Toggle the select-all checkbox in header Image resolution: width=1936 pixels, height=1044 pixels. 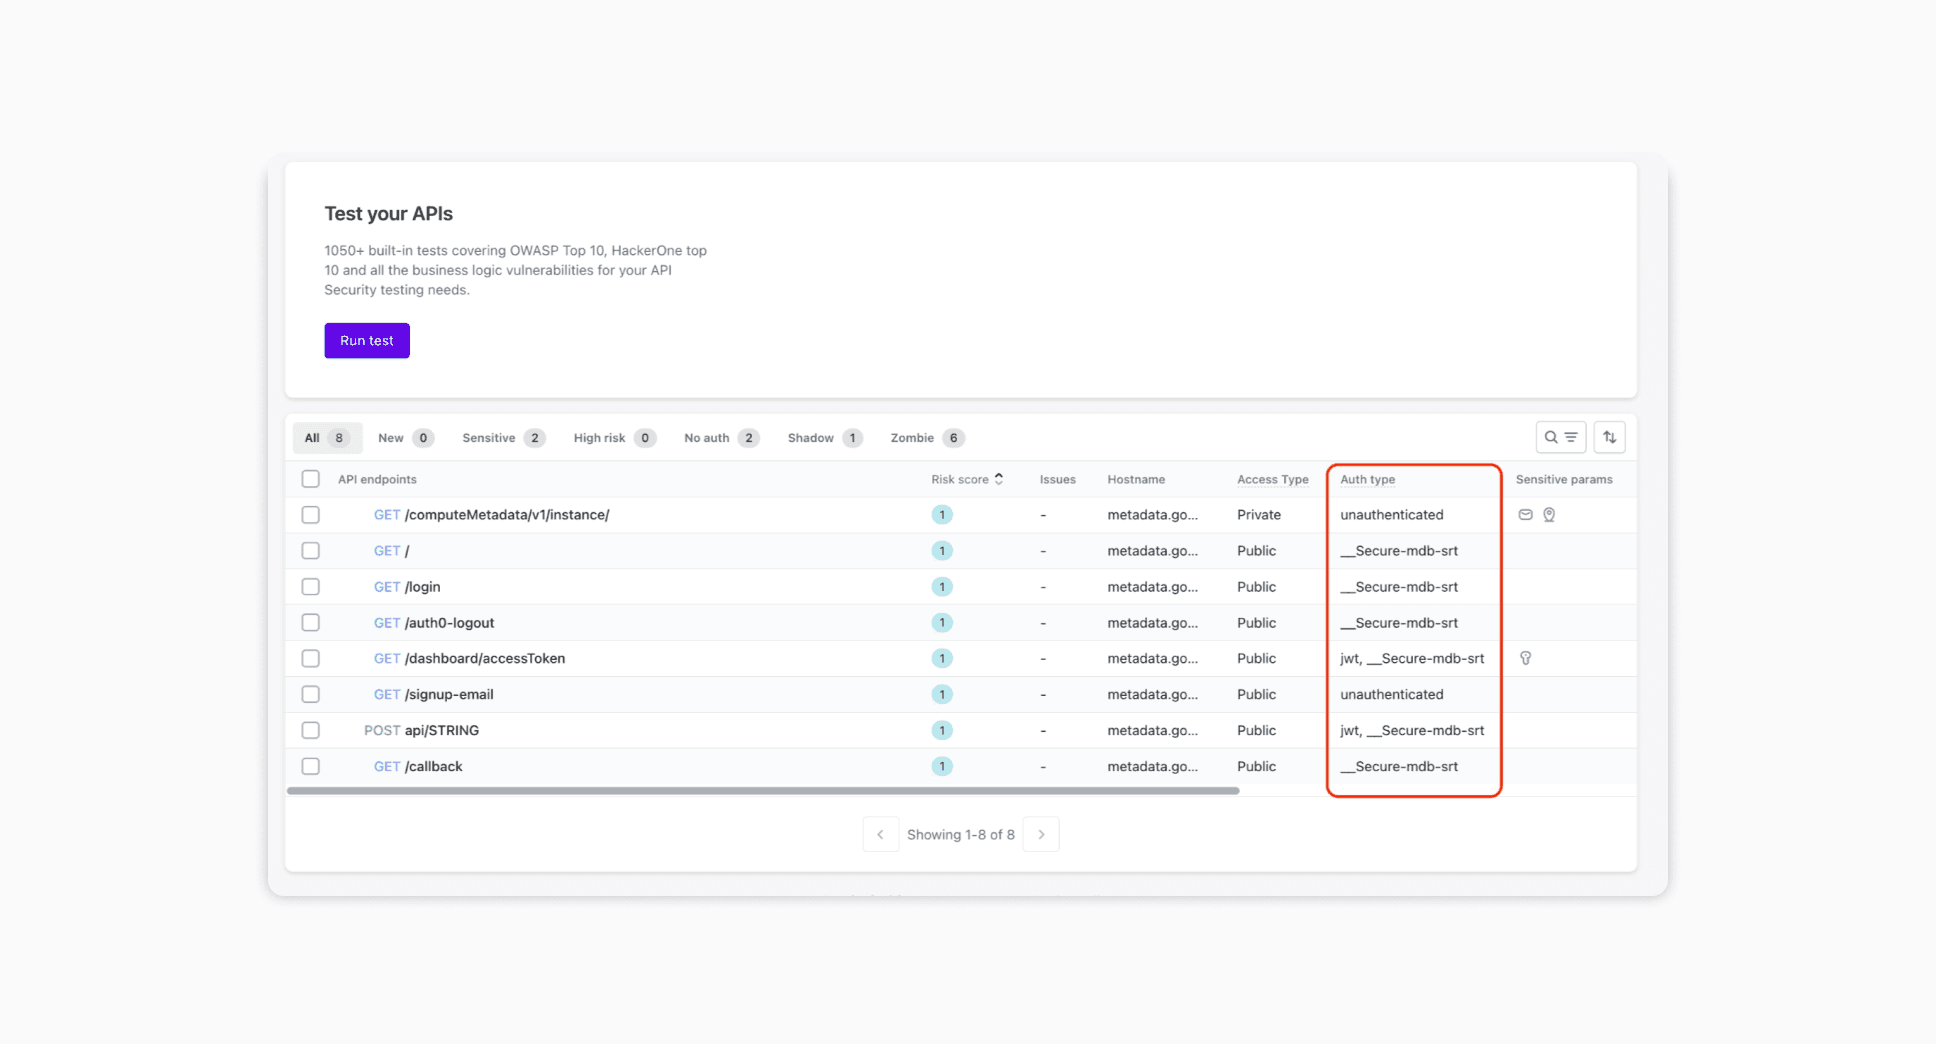coord(311,479)
